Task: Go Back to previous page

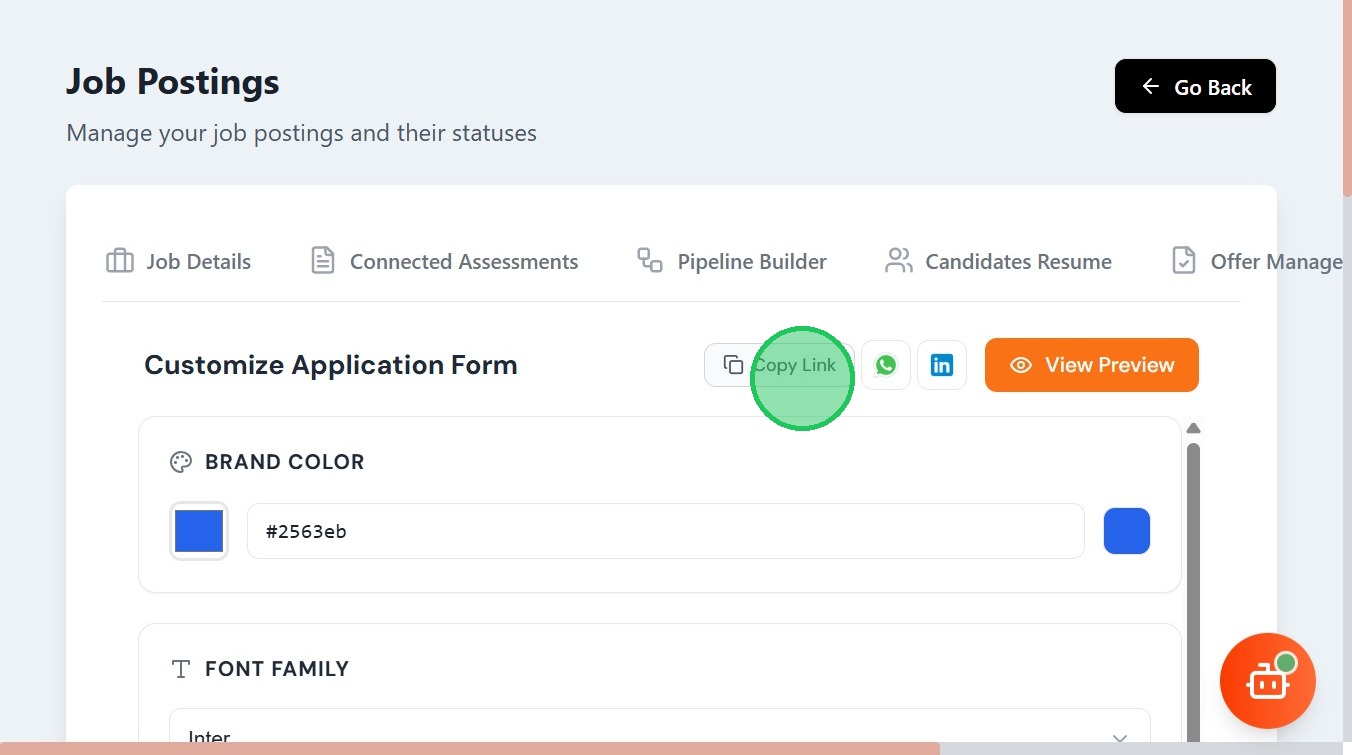Action: (x=1195, y=87)
